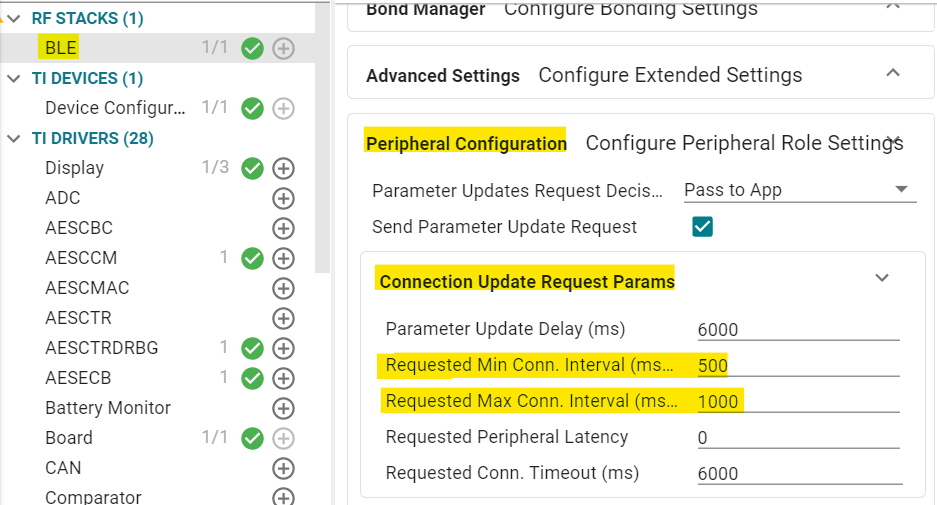Add another AESCCM instance
This screenshot has width=937, height=505.
click(x=283, y=258)
